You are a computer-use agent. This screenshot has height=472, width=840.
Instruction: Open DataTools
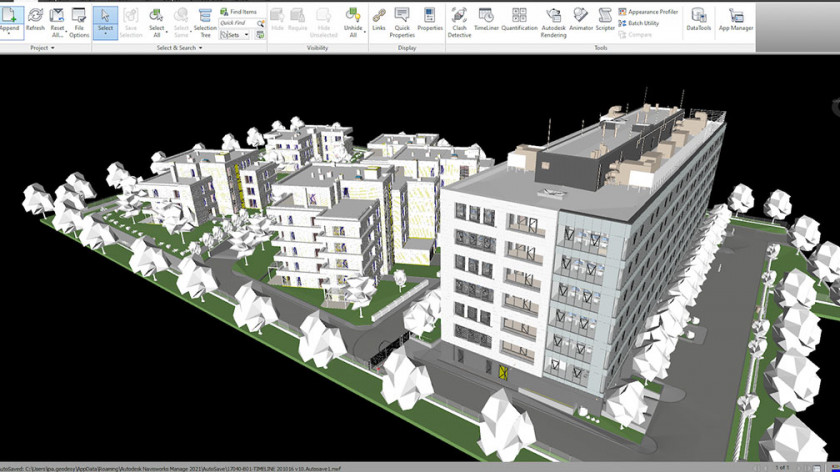point(699,19)
